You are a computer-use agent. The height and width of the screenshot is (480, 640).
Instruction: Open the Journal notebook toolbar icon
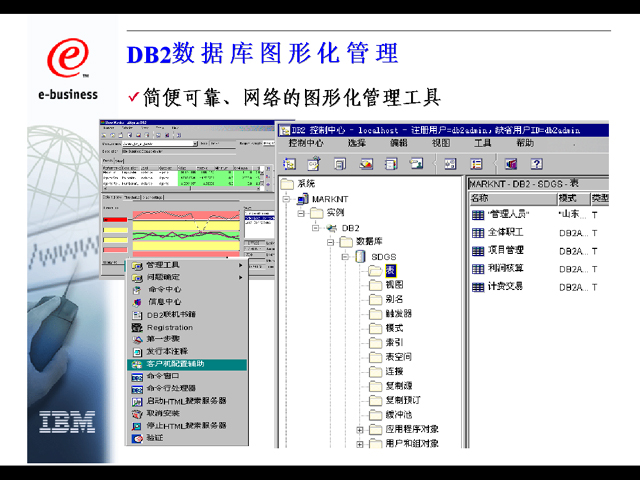click(x=391, y=164)
